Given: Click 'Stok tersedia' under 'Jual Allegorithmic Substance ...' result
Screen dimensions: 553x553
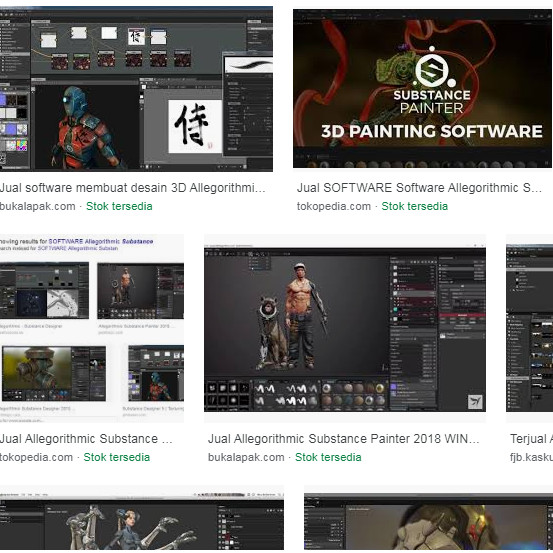Looking at the screenshot, I should click(x=117, y=457).
